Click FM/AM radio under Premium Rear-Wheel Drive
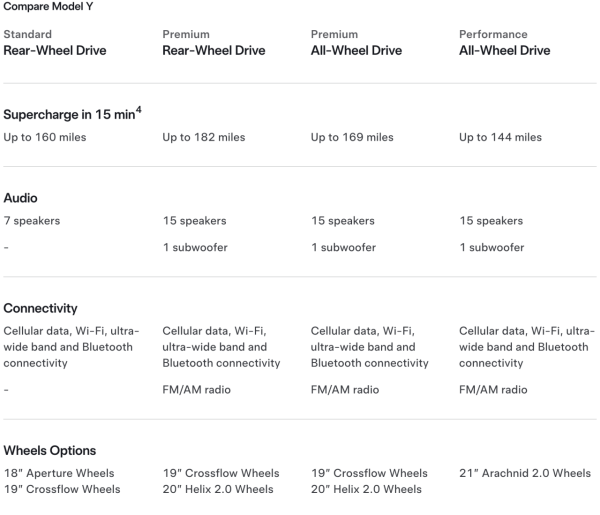 196,390
